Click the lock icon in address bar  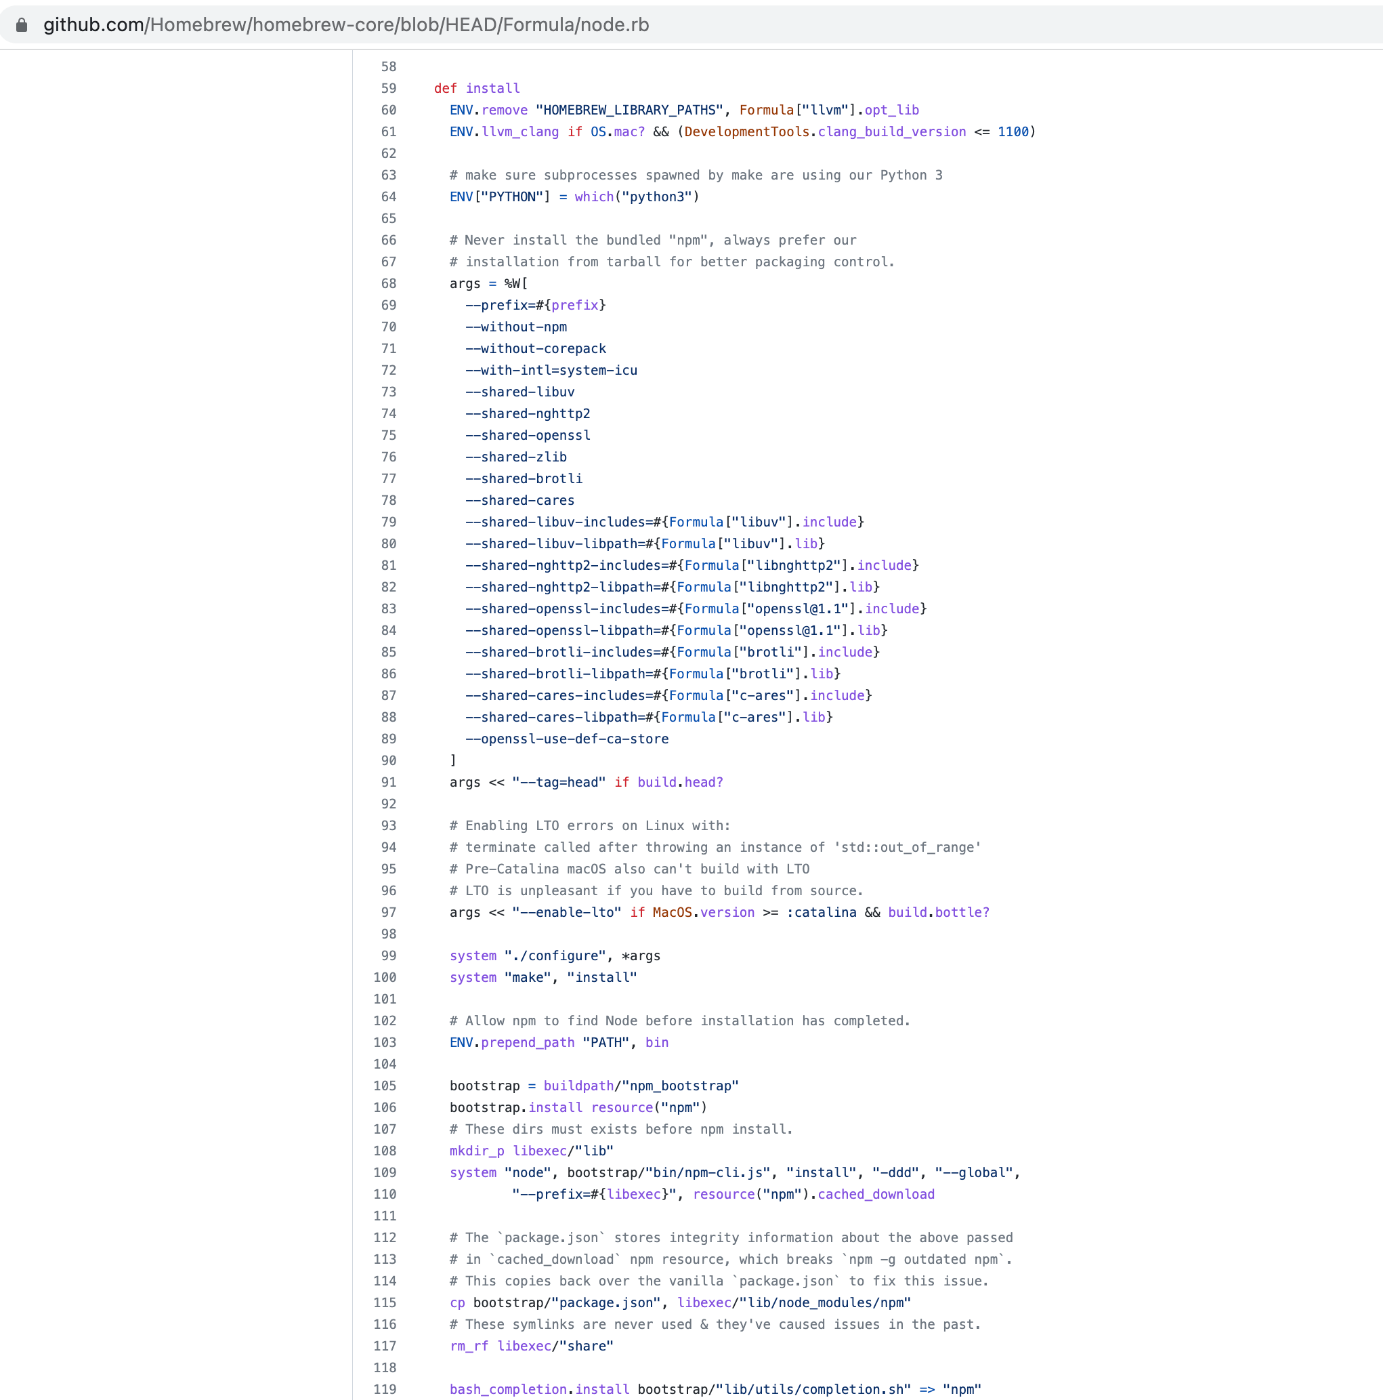tap(21, 25)
